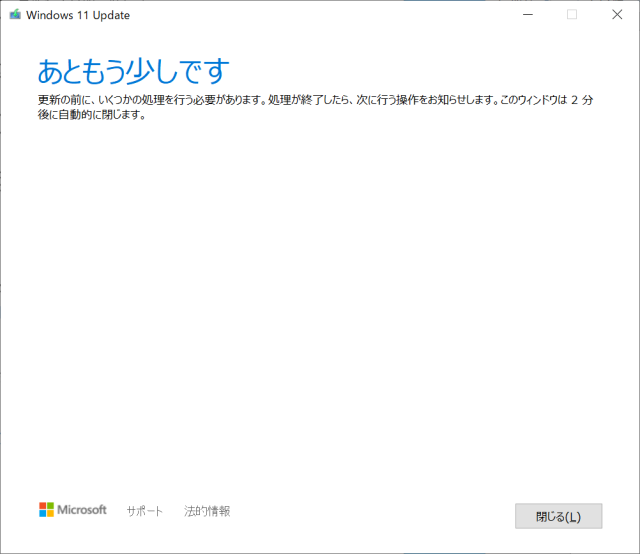Click the Windows 11 Update title text
The width and height of the screenshot is (640, 554).
click(x=78, y=15)
